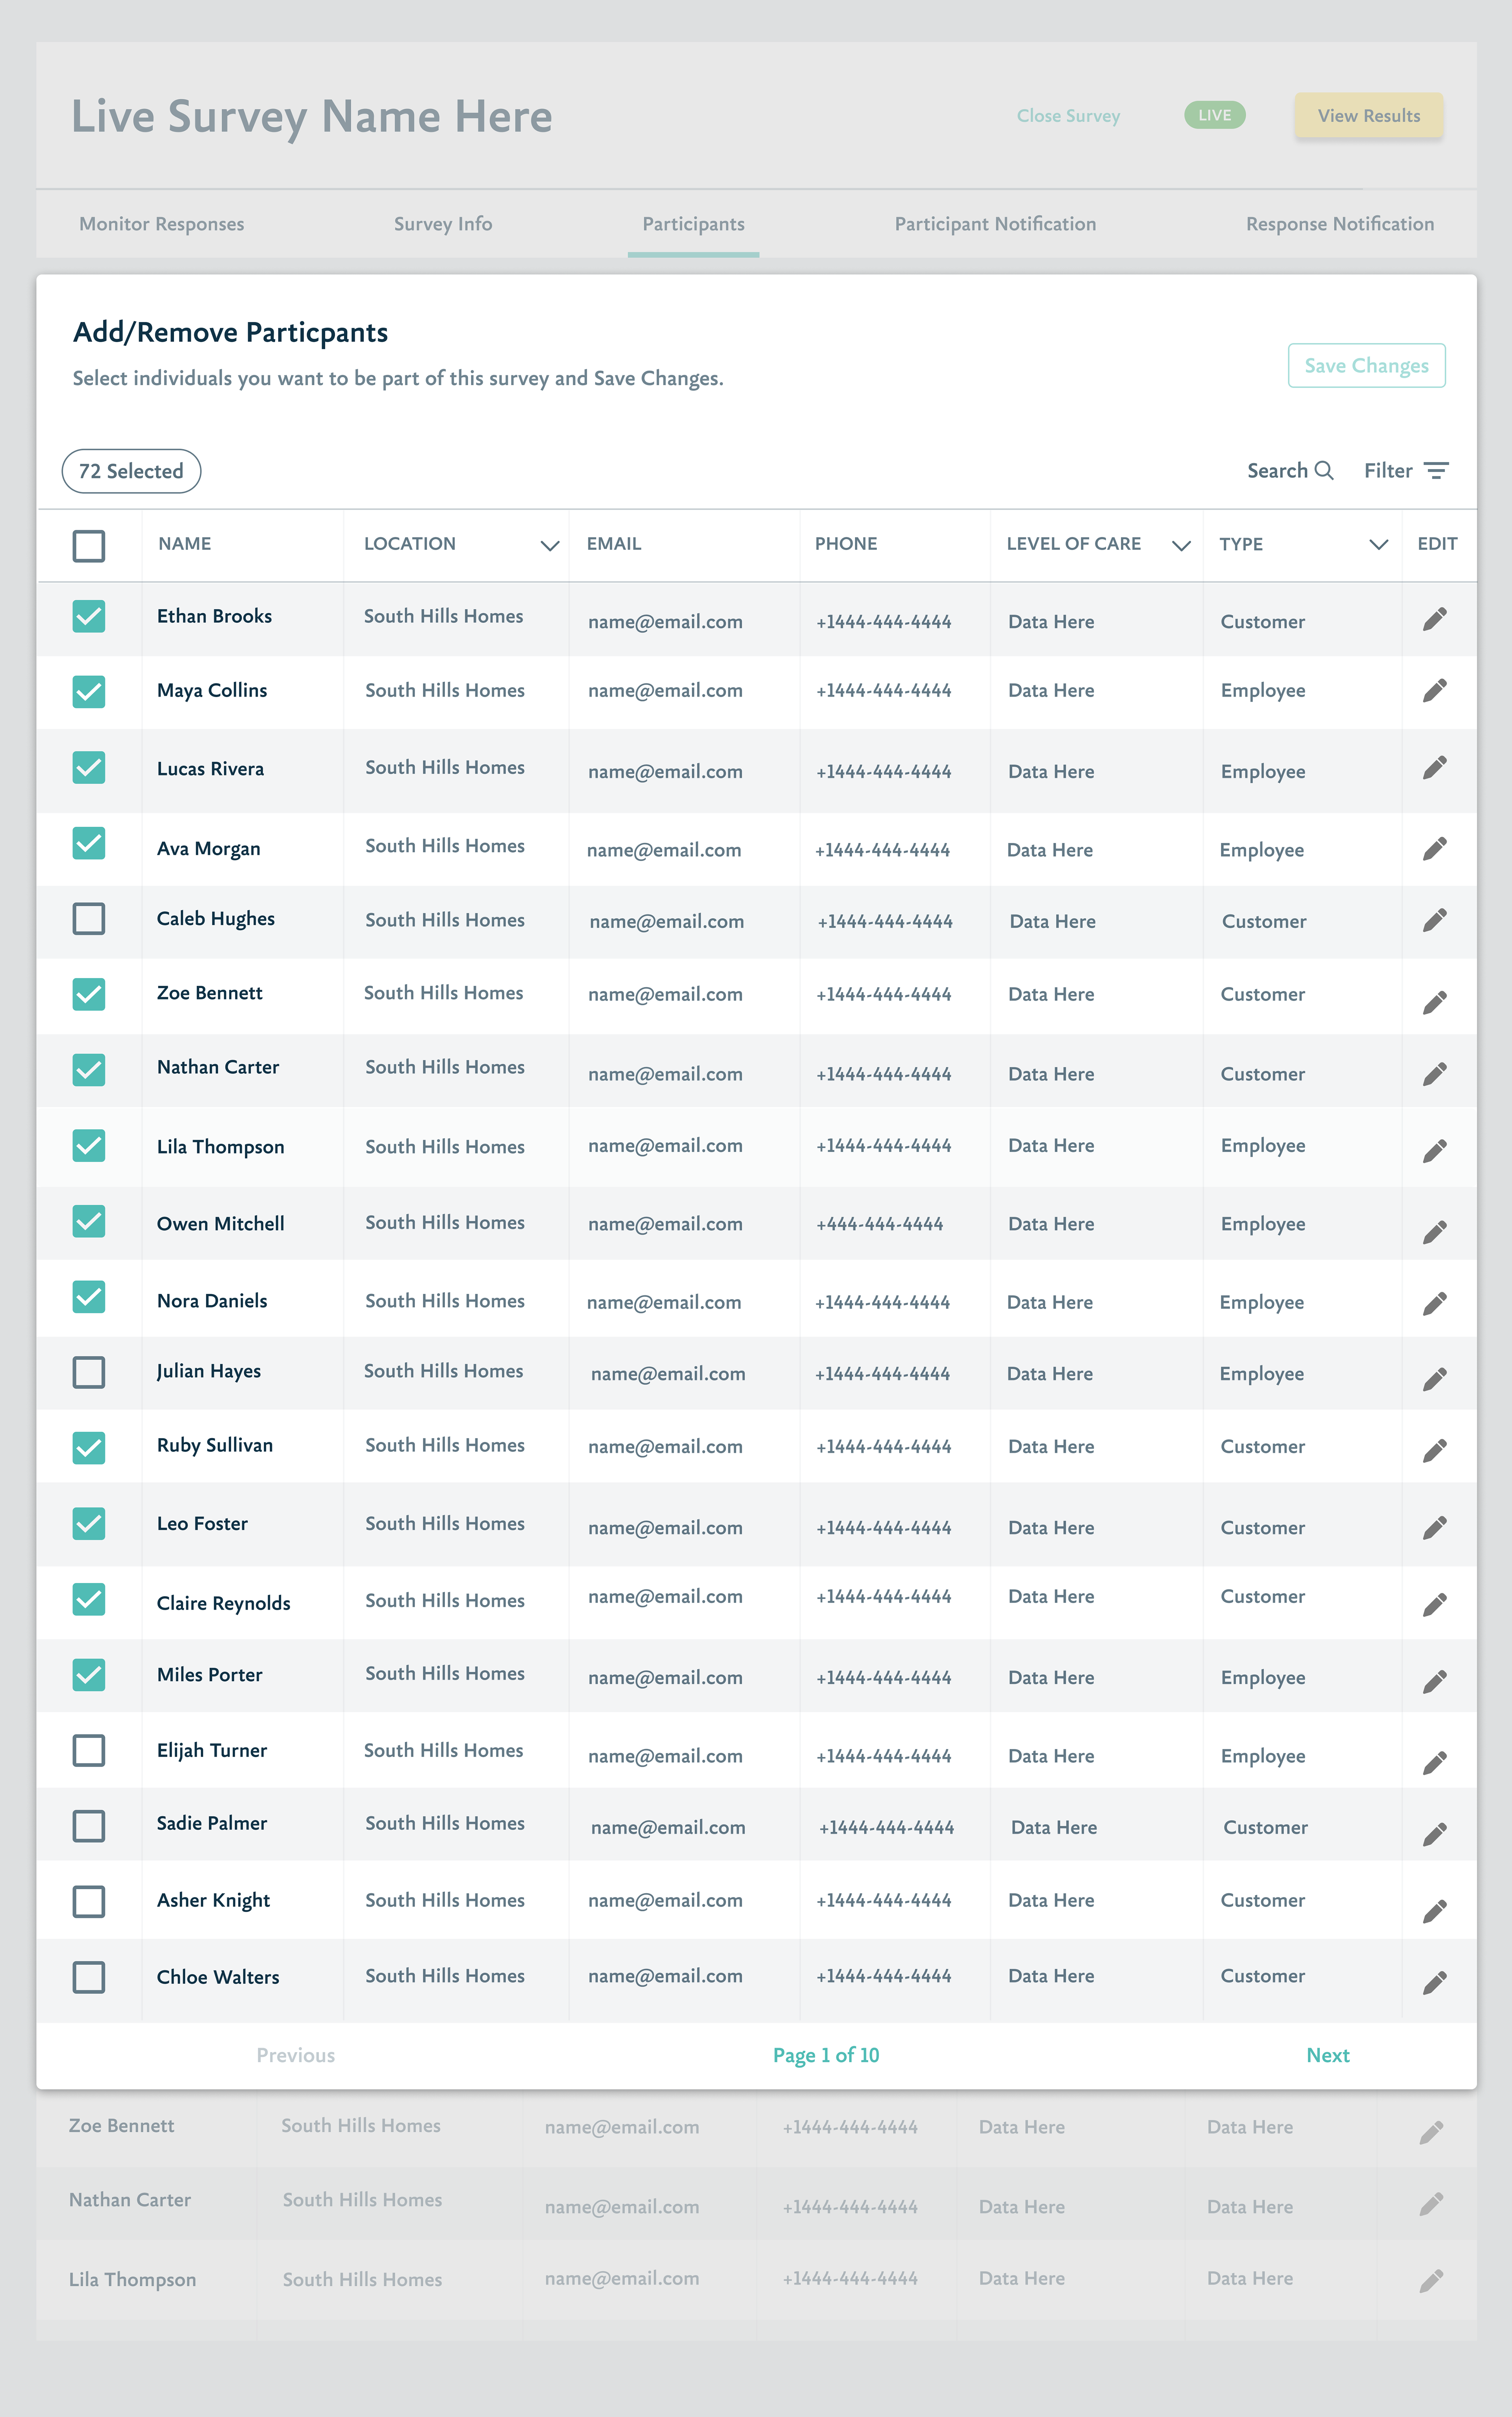Click the edit pencil for Maya Collins
Viewport: 1512px width, 2417px height.
pos(1434,691)
